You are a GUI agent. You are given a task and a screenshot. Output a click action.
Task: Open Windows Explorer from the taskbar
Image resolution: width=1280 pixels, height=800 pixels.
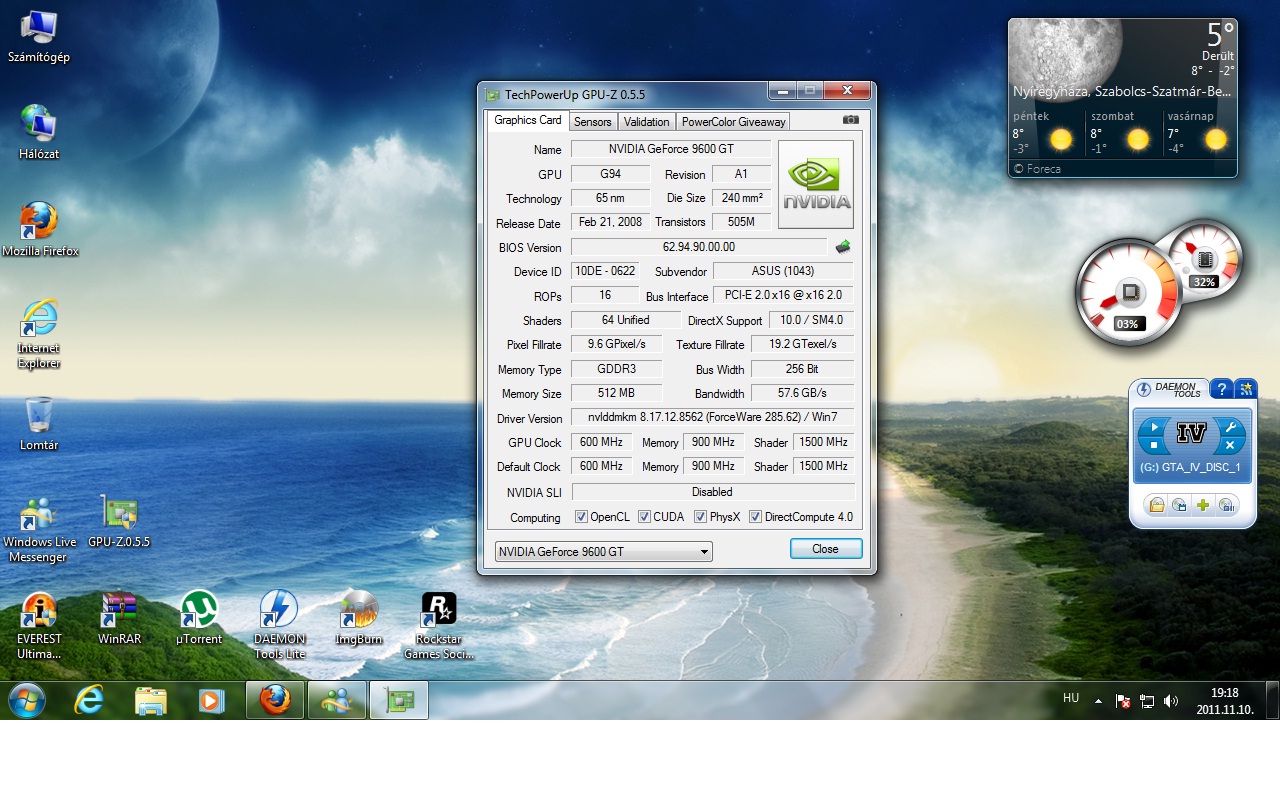150,700
